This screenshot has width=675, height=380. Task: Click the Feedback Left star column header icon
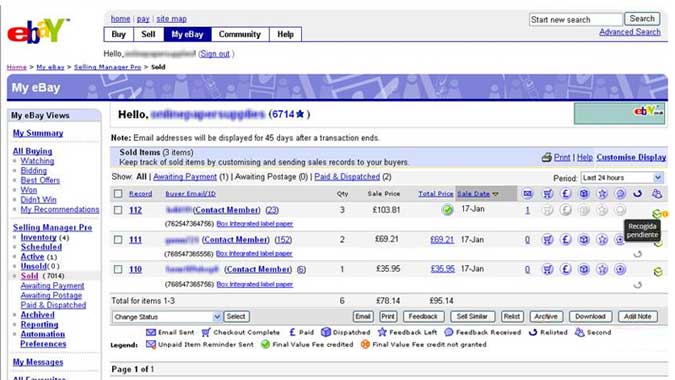[x=602, y=194]
